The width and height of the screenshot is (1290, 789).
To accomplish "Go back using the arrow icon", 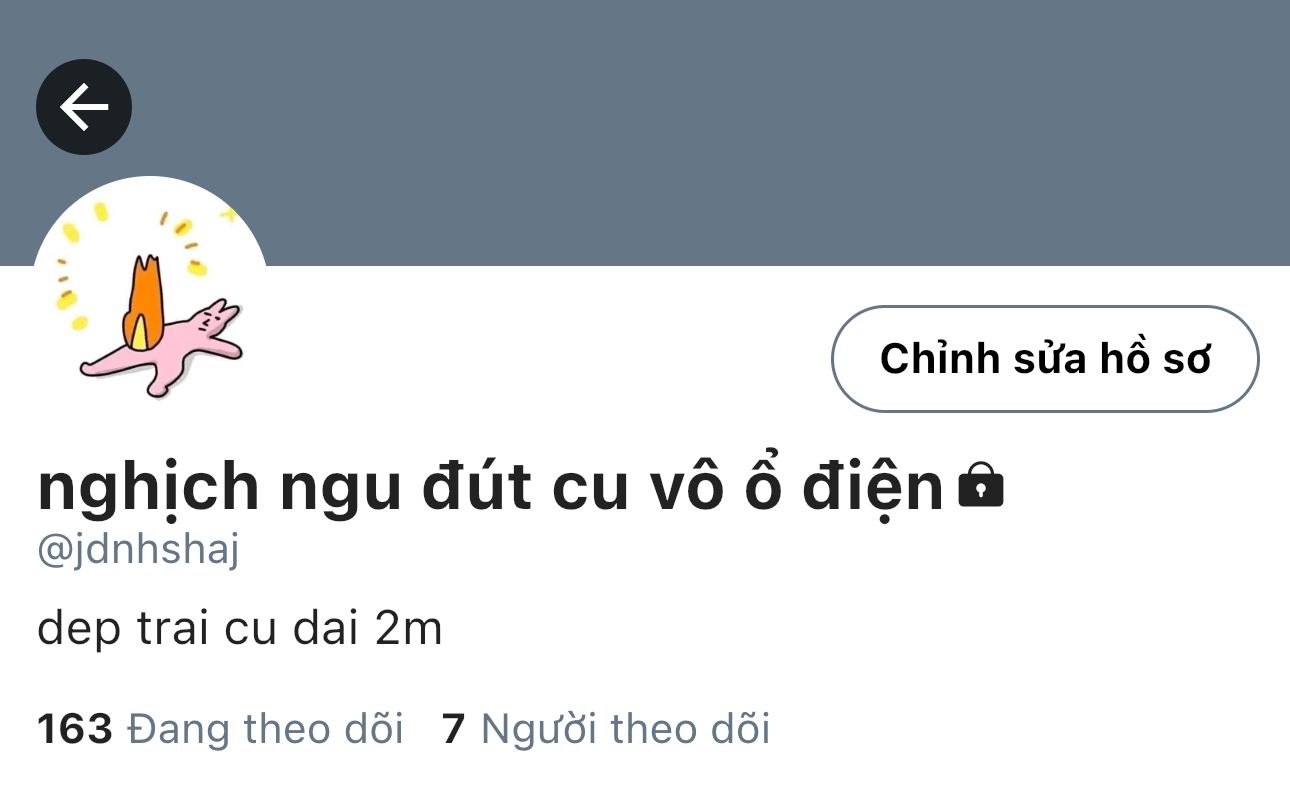I will tap(84, 107).
